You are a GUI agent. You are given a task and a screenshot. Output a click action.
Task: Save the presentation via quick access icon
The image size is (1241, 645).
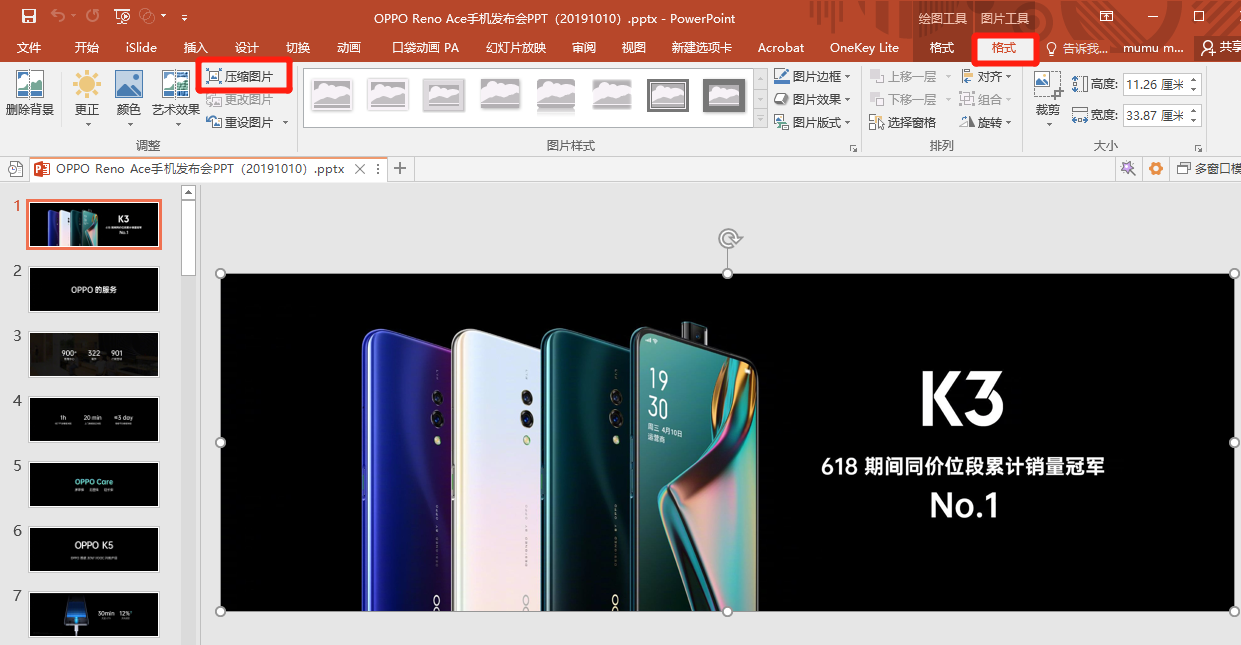28,16
